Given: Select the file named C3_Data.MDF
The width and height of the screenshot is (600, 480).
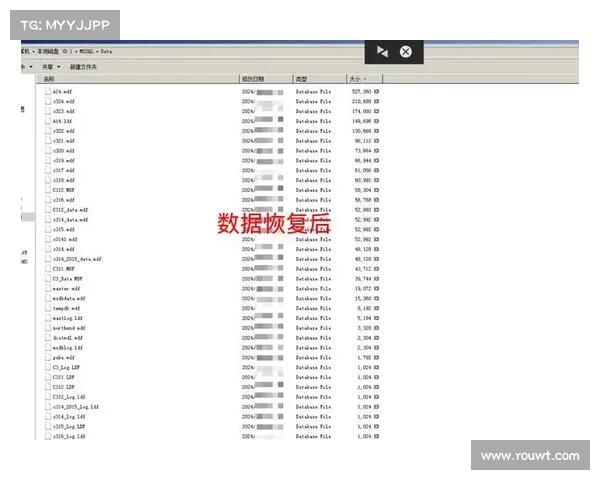Looking at the screenshot, I should pyautogui.click(x=68, y=279).
